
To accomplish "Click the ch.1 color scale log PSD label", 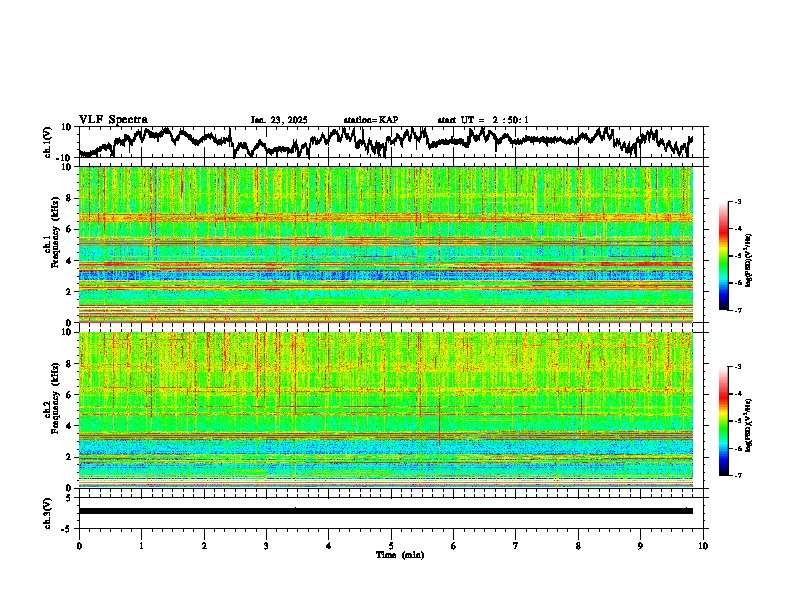I will [x=749, y=260].
